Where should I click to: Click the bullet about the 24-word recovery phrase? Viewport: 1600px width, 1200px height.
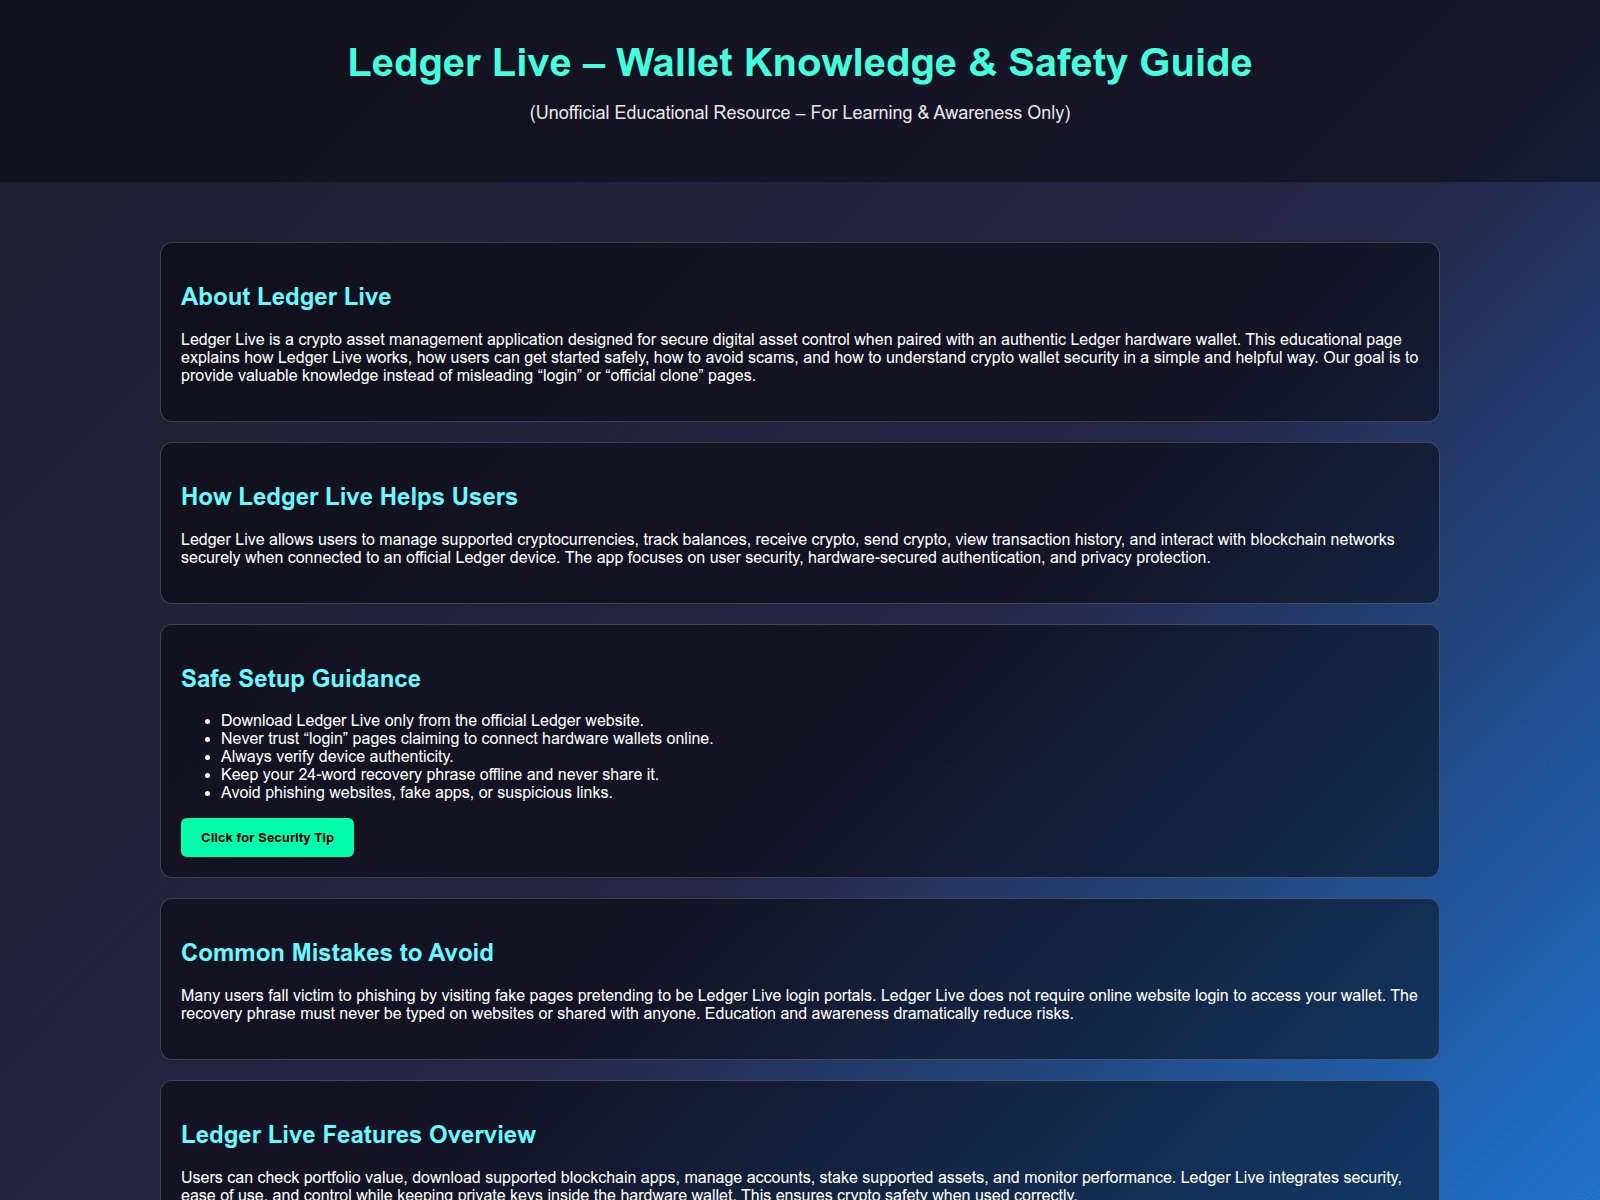pos(440,775)
